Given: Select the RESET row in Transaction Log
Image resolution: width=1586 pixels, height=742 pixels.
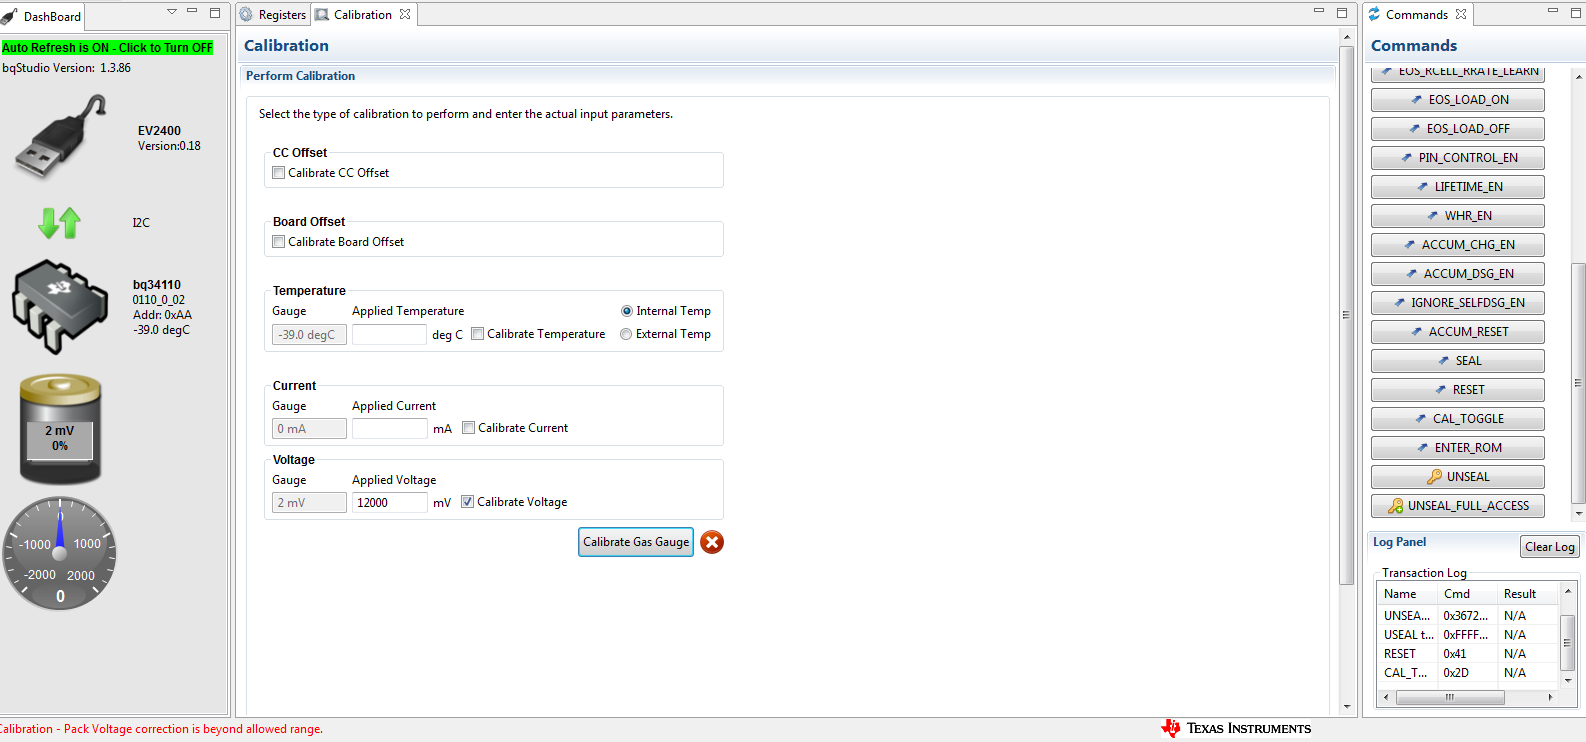Looking at the screenshot, I should 1467,654.
